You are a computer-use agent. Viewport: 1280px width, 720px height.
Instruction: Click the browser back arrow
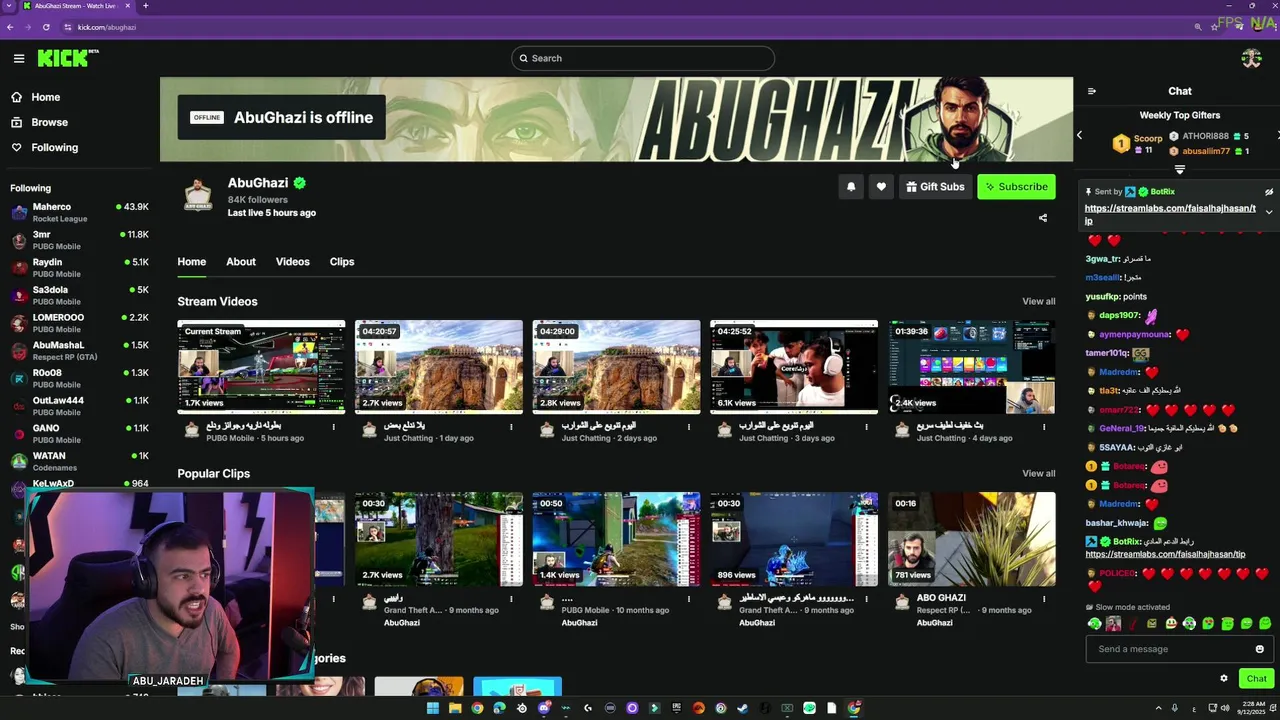pyautogui.click(x=10, y=27)
